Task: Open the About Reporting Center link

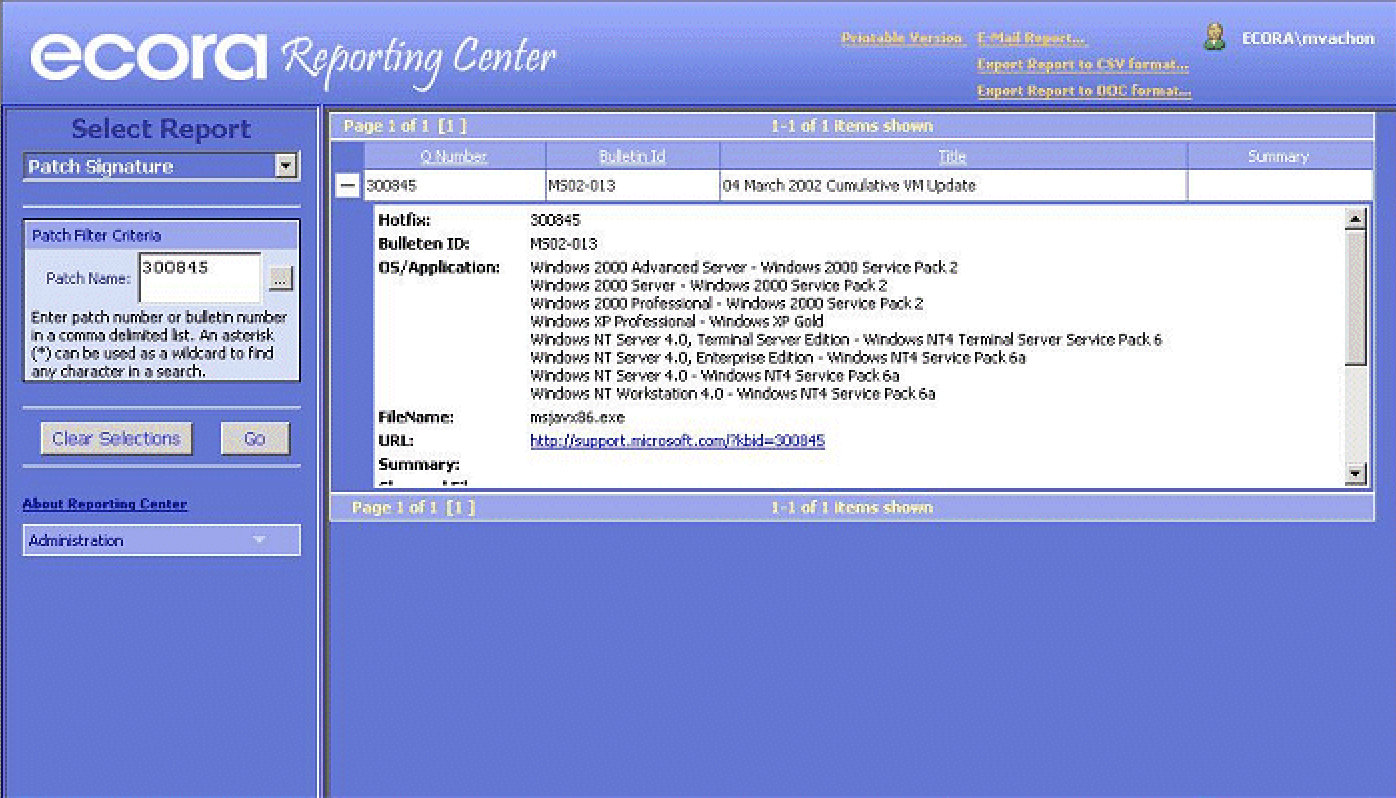Action: [105, 504]
